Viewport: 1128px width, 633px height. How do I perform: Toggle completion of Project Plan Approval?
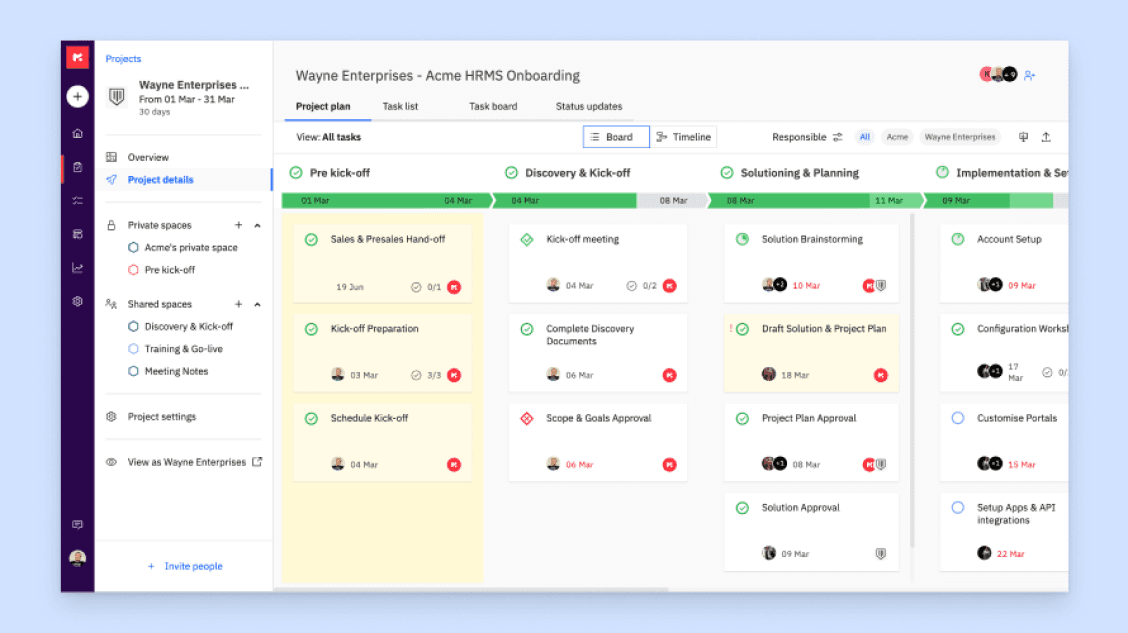pyautogui.click(x=742, y=419)
